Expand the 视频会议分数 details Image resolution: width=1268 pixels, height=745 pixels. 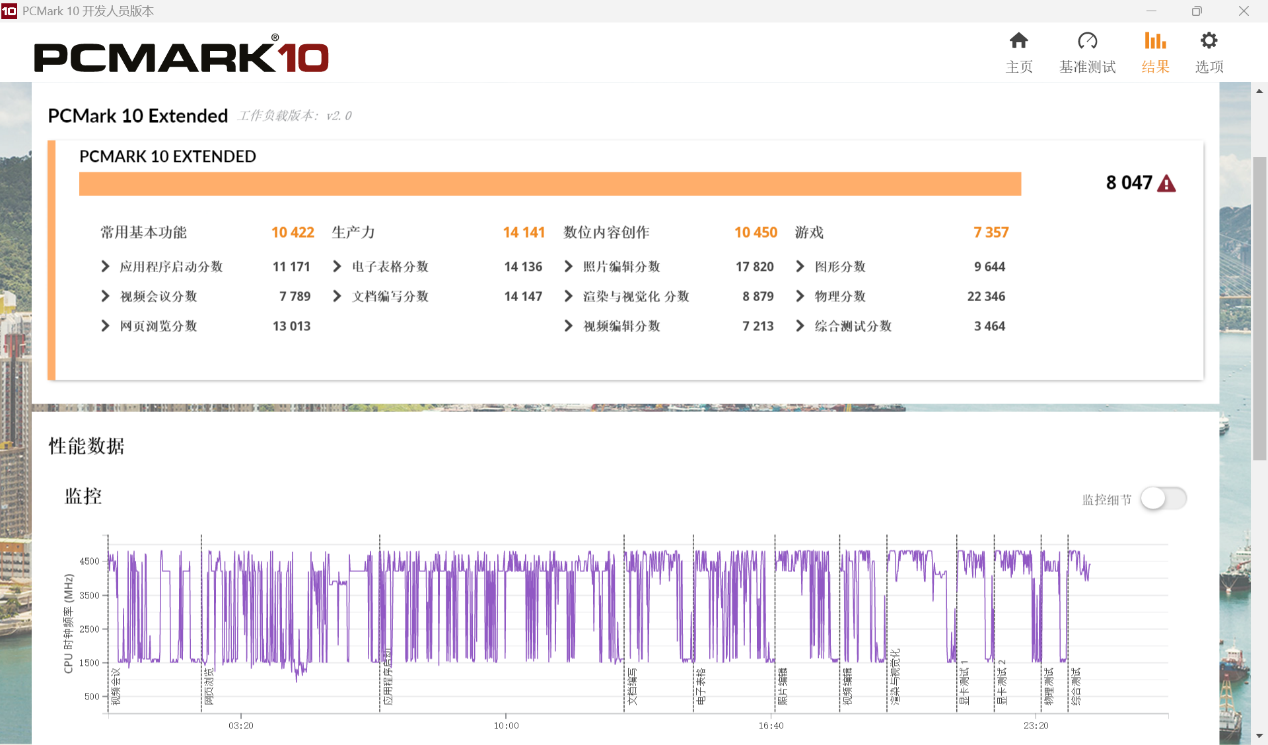click(106, 297)
